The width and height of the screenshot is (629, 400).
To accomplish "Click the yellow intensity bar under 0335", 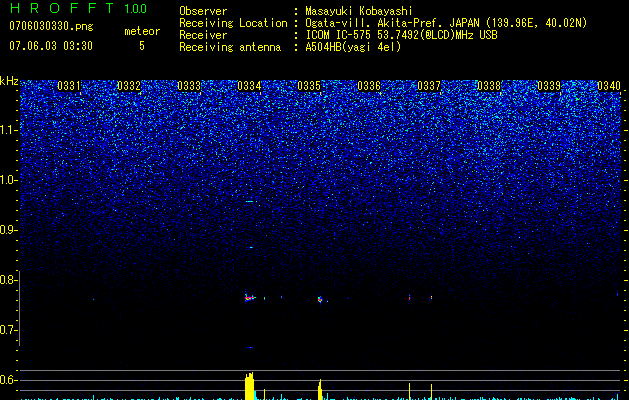I will 320,390.
